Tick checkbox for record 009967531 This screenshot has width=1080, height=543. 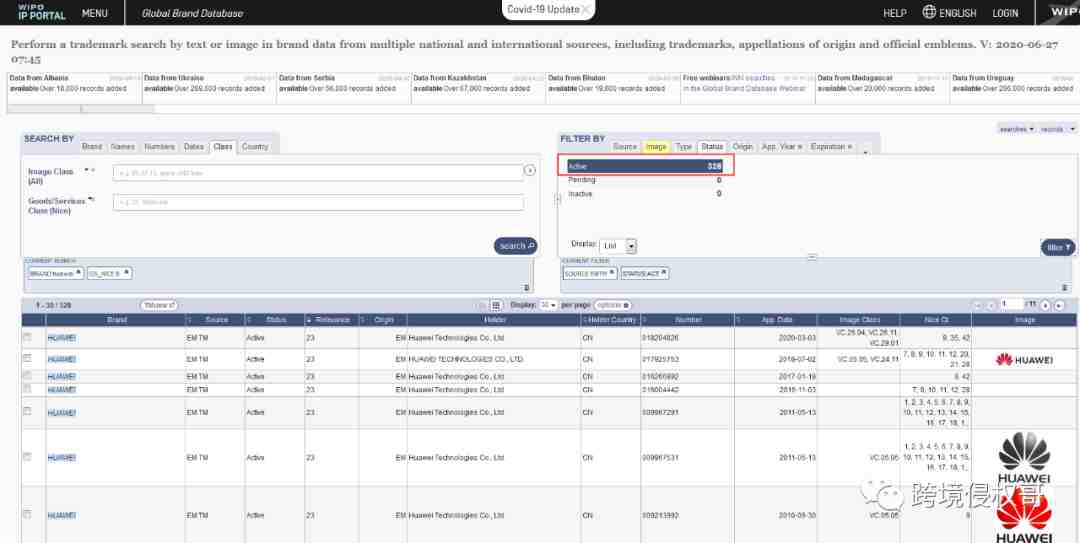tap(28, 457)
